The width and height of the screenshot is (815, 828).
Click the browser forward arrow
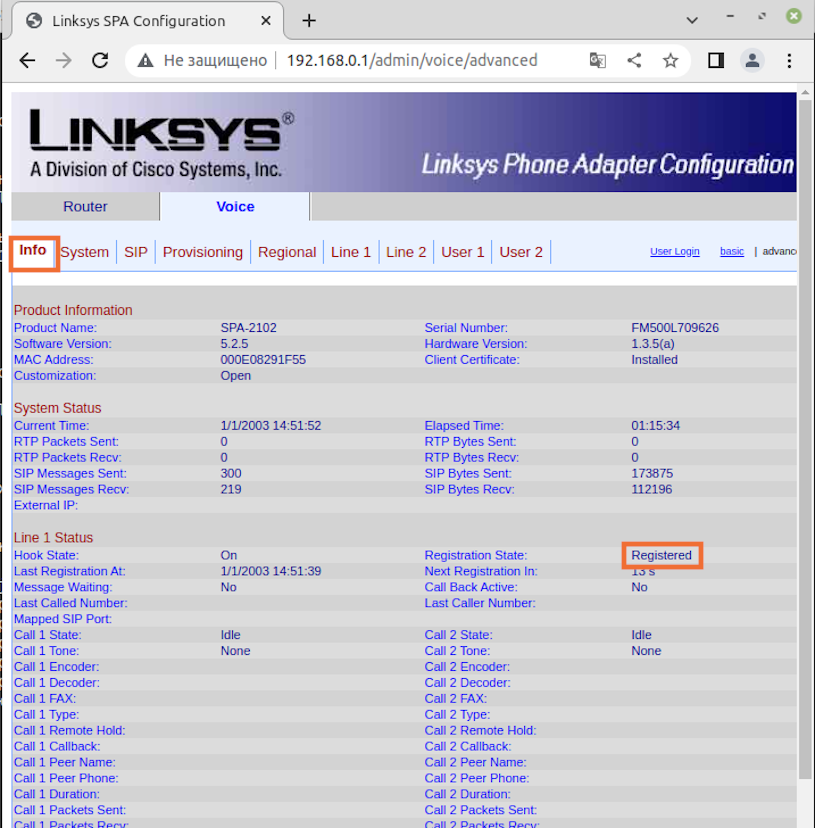[x=63, y=61]
